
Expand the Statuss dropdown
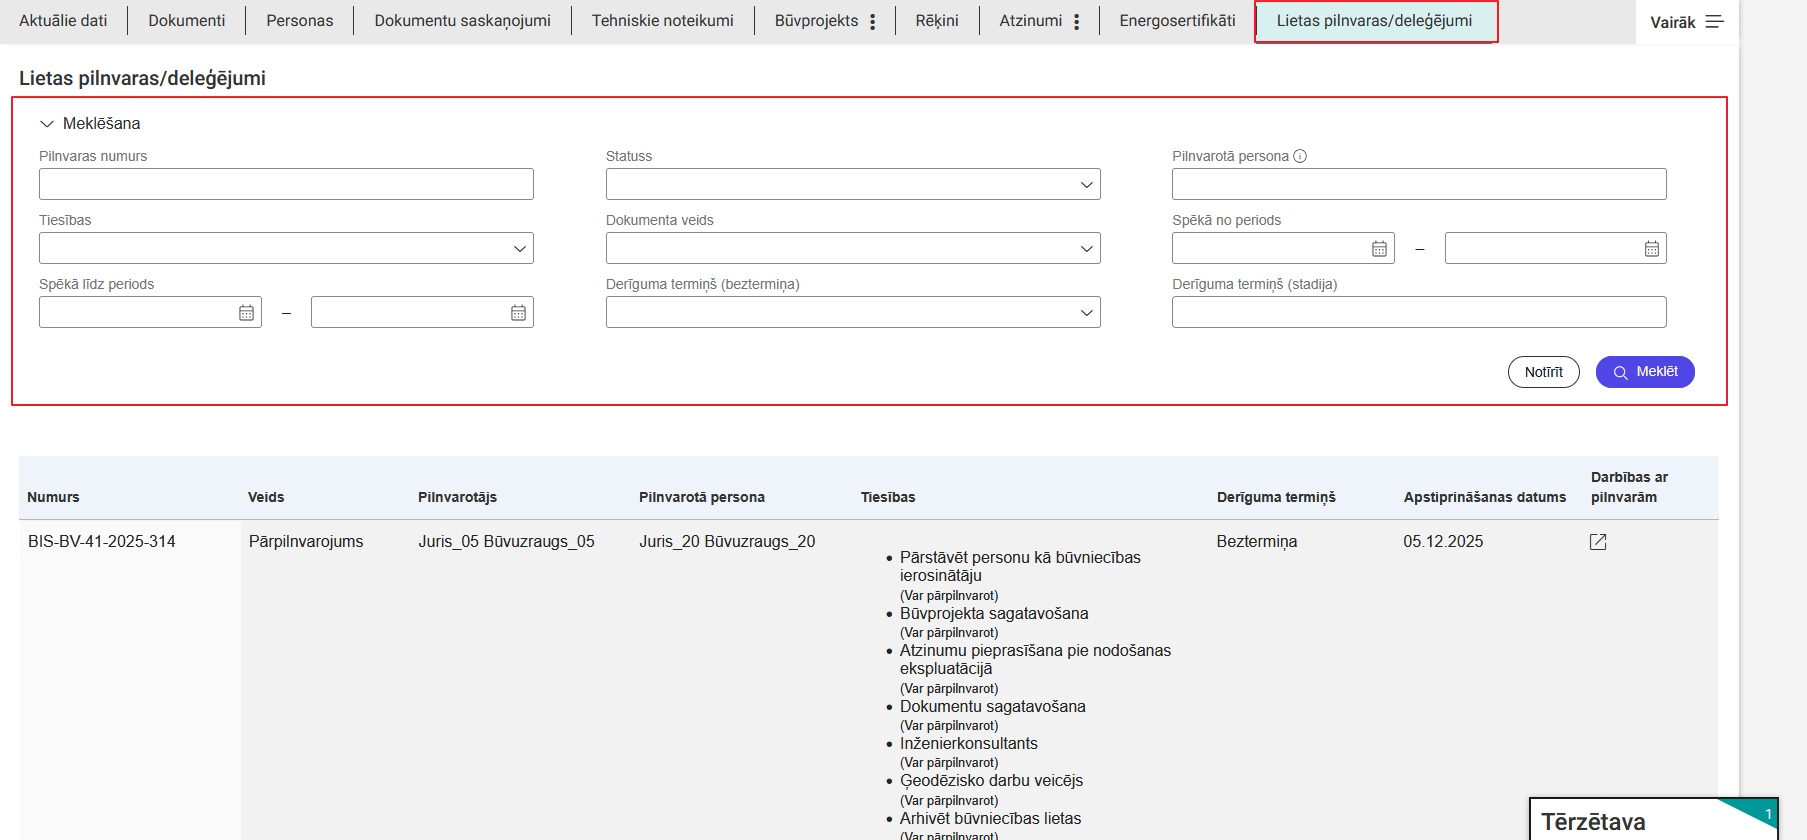852,184
